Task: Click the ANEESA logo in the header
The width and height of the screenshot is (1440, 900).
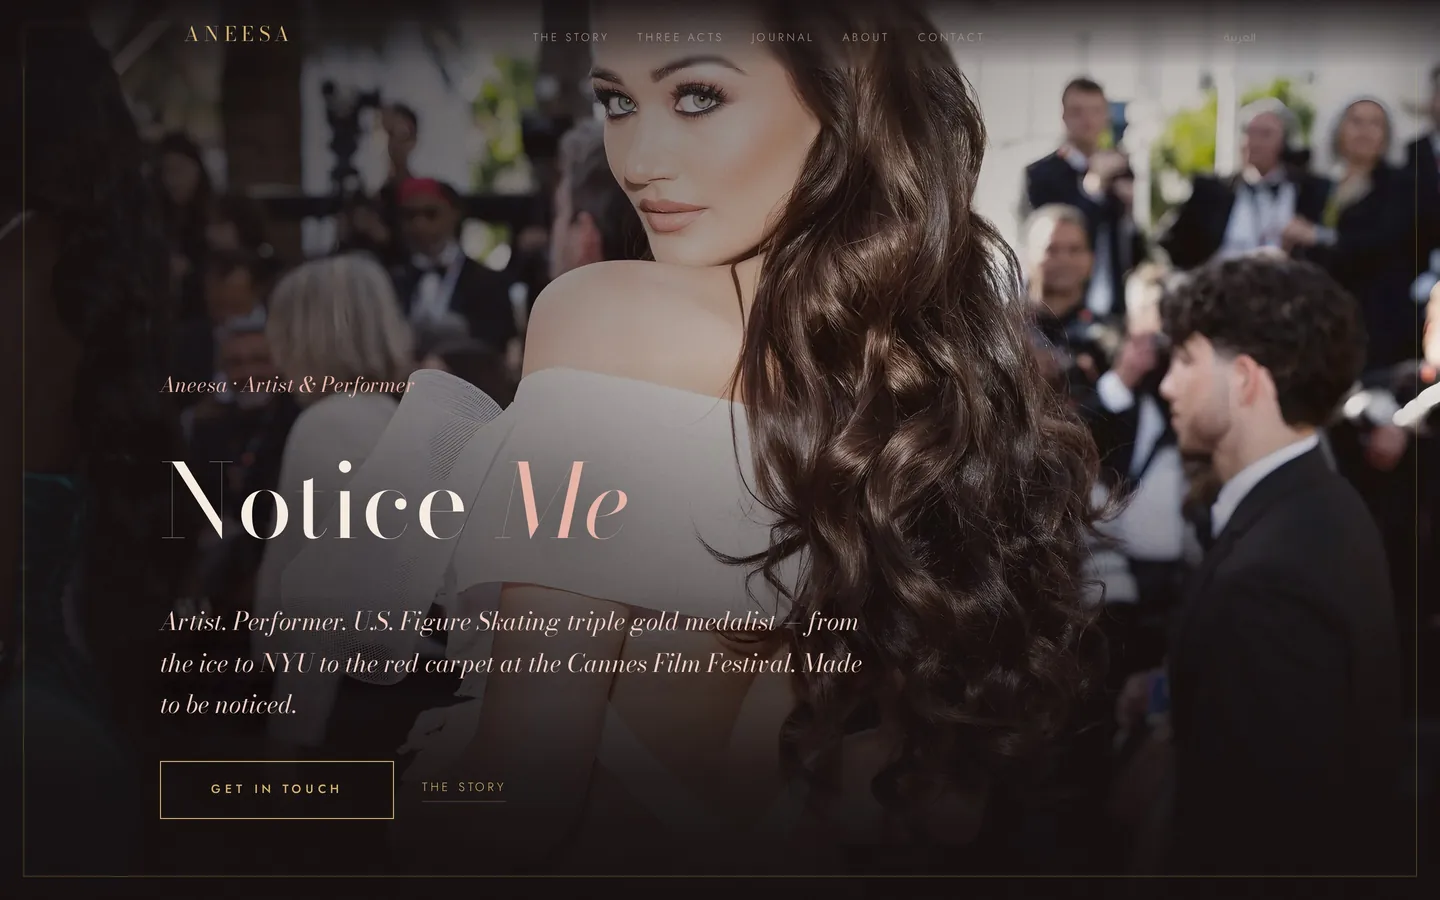Action: (x=237, y=35)
